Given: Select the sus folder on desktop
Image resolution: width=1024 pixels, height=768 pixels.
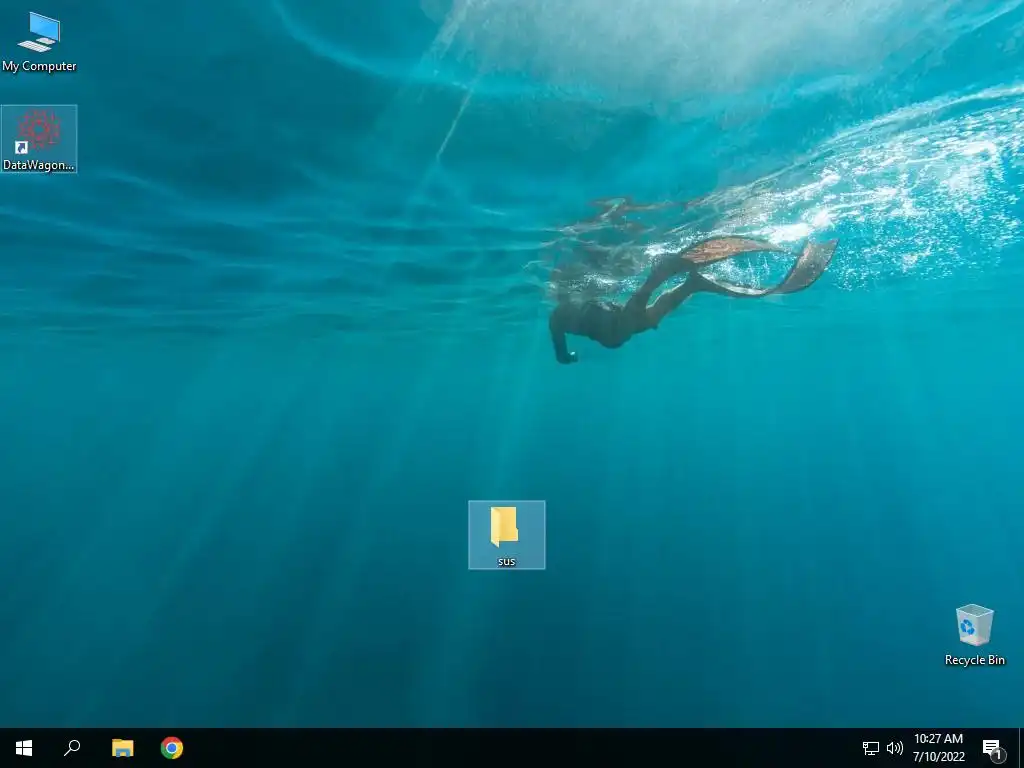Looking at the screenshot, I should 507,535.
